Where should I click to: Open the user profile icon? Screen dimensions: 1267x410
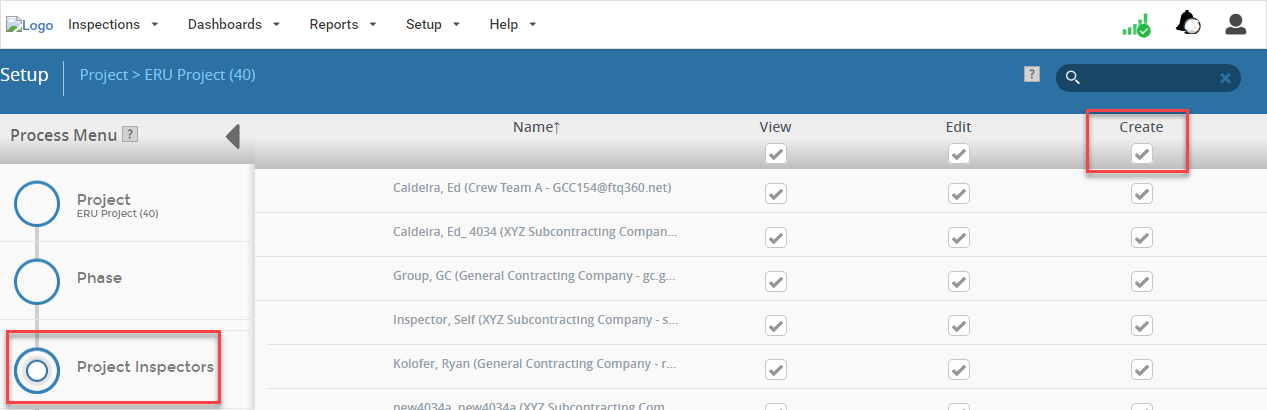[x=1236, y=24]
